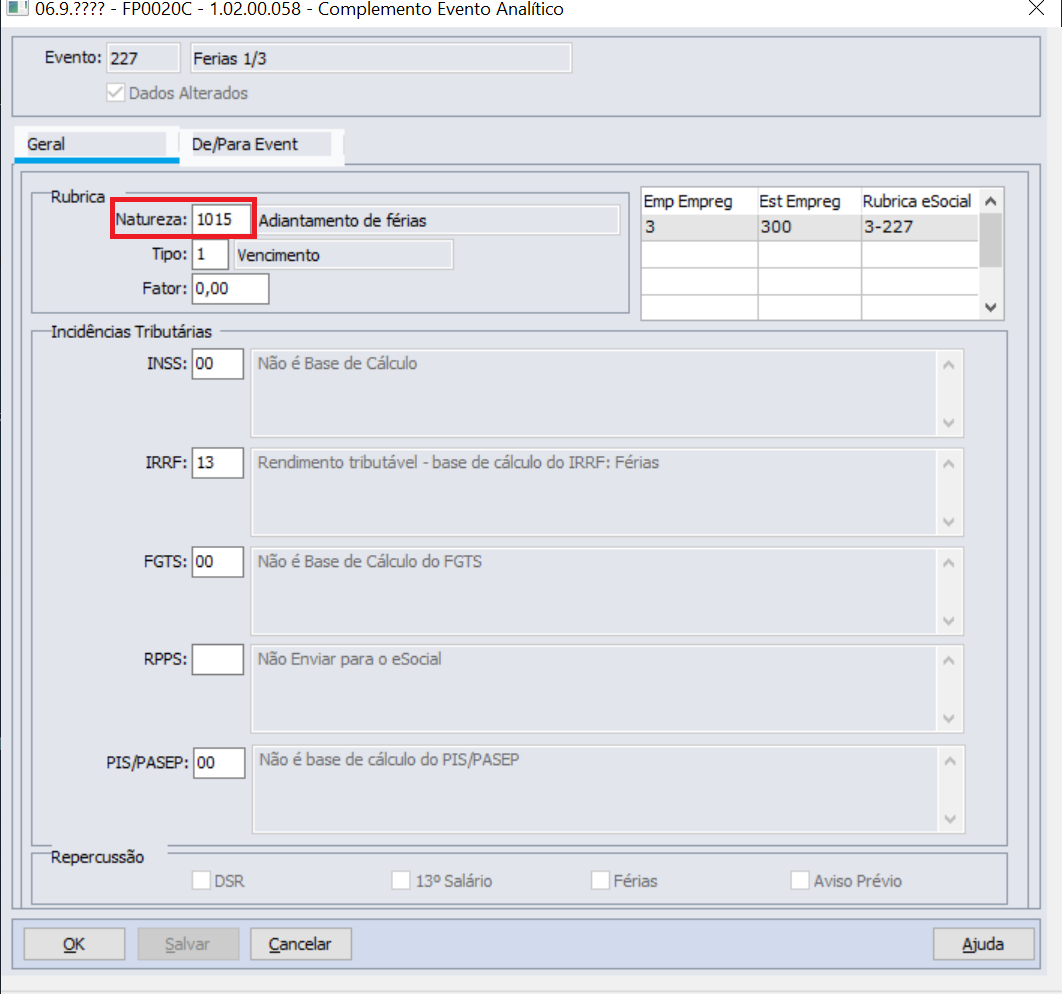Image resolution: width=1062 pixels, height=994 pixels.
Task: Click text Não é Base de Cálculo do FGTS
Action: (x=370, y=561)
